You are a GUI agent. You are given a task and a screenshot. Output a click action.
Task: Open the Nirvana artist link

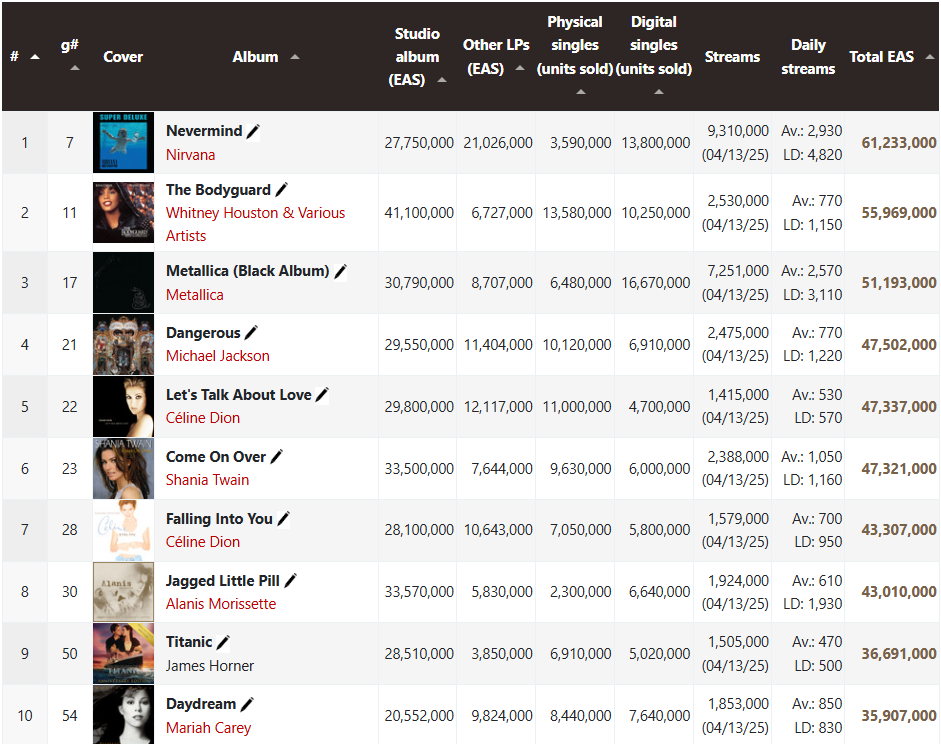pos(190,155)
